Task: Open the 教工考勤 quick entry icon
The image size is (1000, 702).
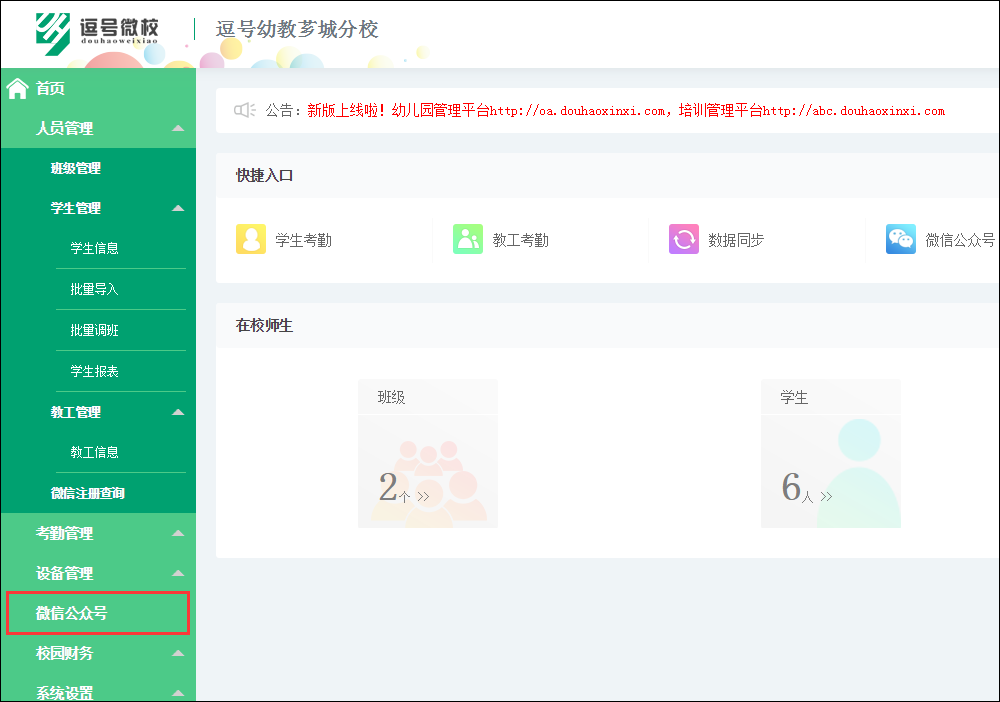Action: tap(468, 239)
